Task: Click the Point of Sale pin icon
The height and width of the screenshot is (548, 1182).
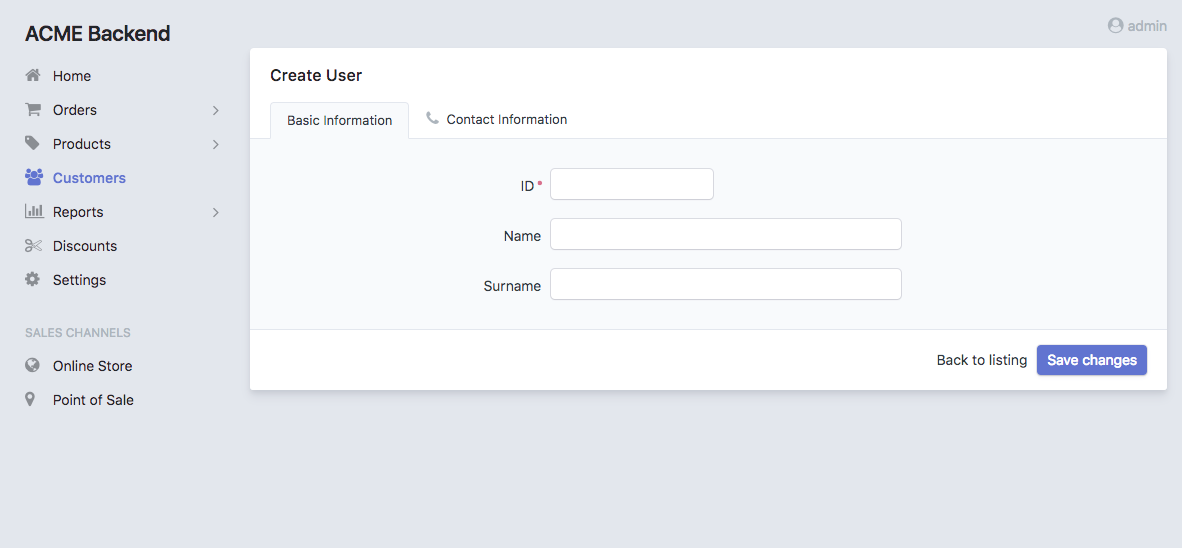Action: [31, 400]
